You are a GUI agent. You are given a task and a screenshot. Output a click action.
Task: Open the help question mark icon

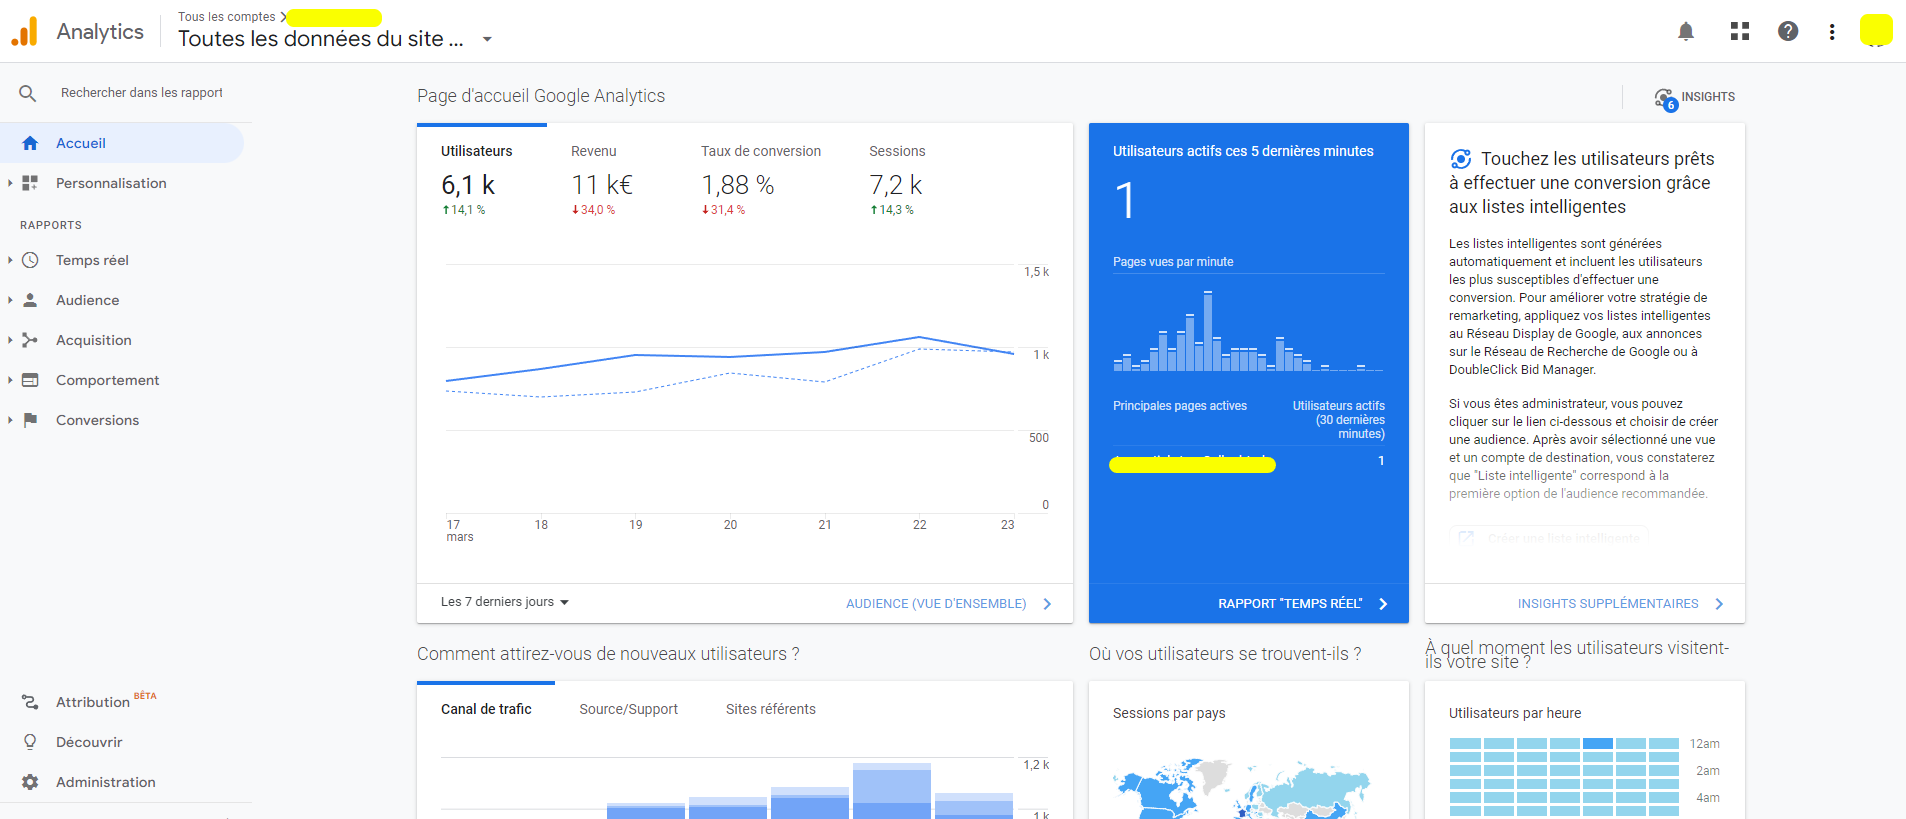1788,31
